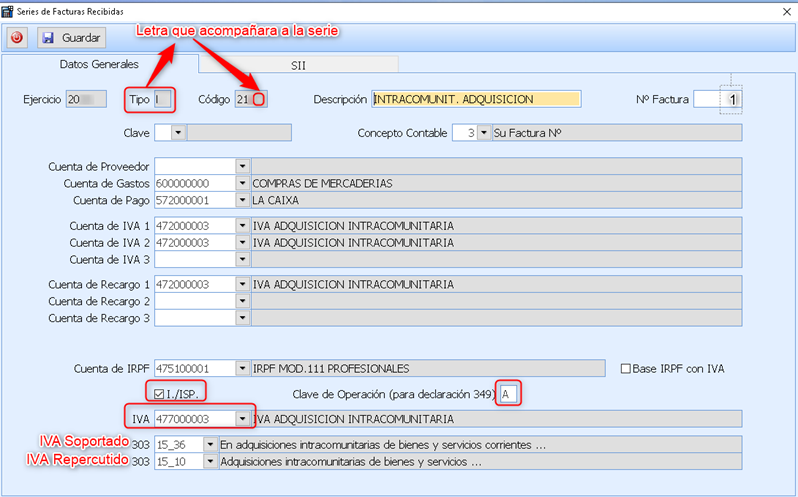
Task: Open the Cuenta de Gastos dropdown arrow
Action: [x=242, y=183]
